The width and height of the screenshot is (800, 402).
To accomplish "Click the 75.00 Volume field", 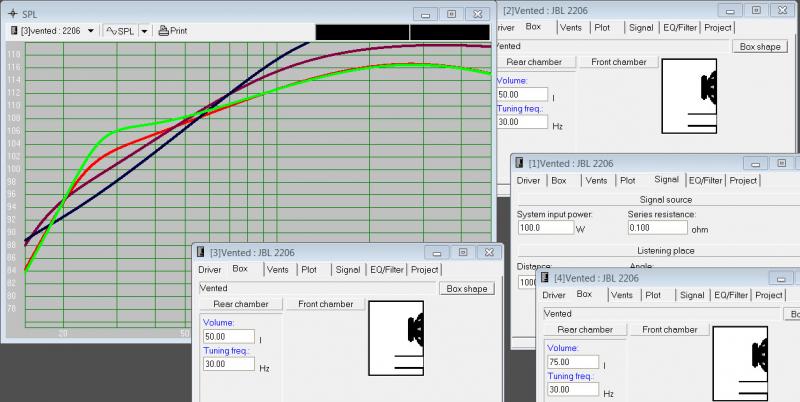I will [573, 361].
